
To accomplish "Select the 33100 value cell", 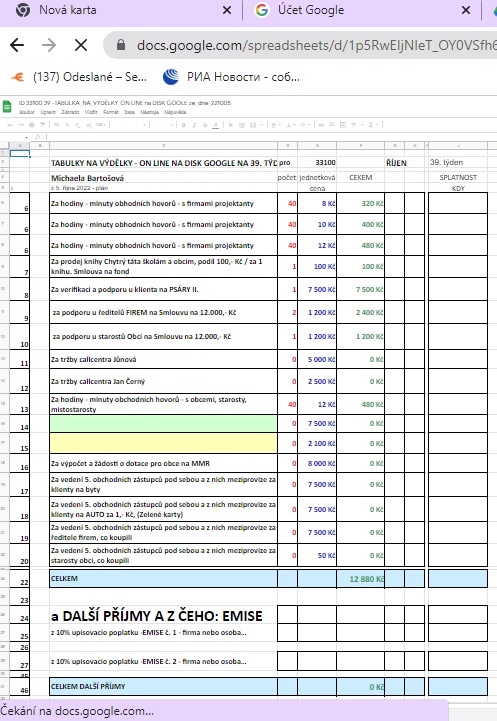I will click(317, 163).
